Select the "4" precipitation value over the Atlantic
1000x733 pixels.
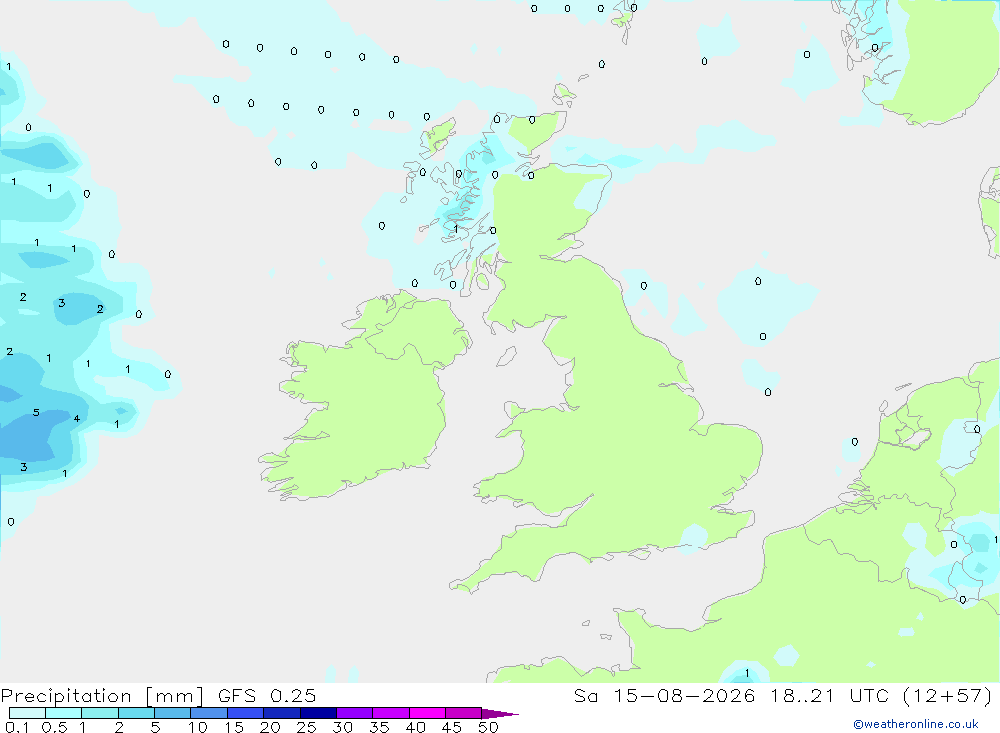click(x=77, y=419)
